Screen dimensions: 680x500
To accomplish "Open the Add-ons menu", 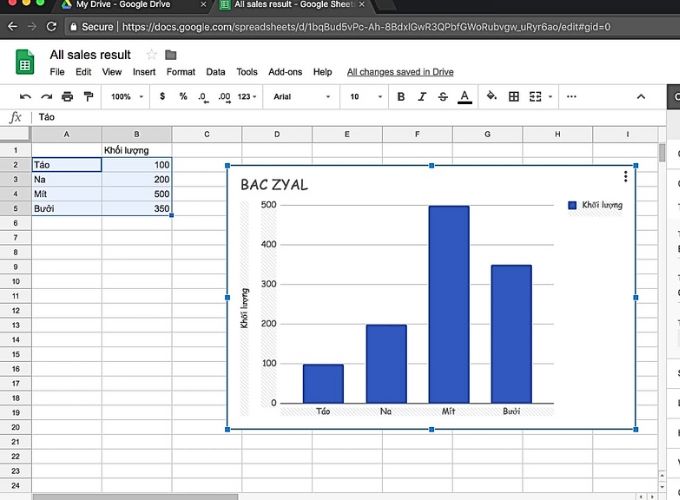I will [285, 72].
